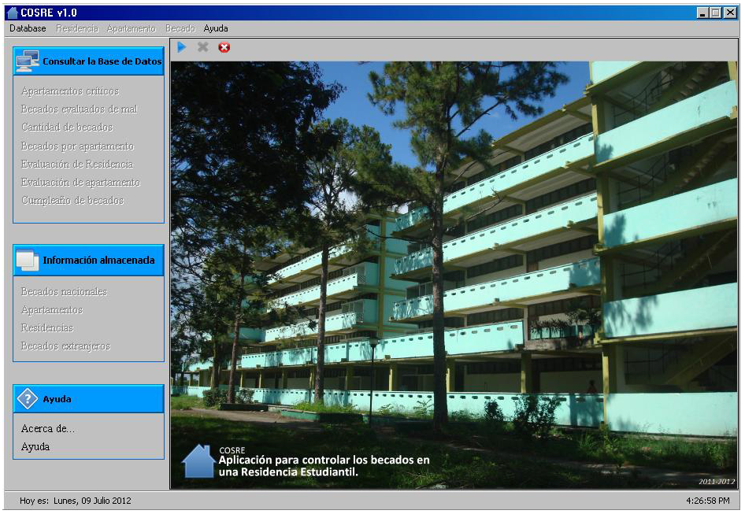Click the Información almacenada header

click(88, 260)
